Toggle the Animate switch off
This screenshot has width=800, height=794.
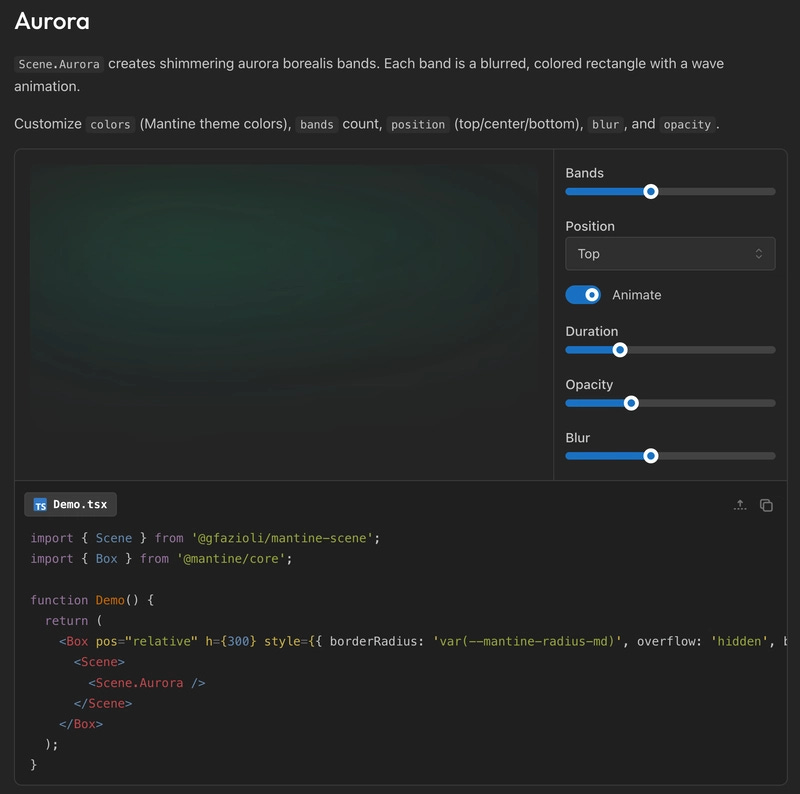point(583,295)
